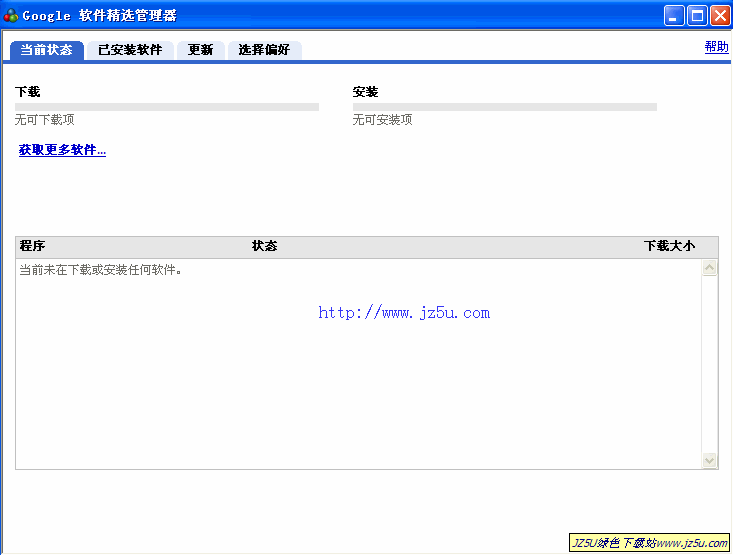Click the 下载大小 column header
This screenshot has width=733, height=555.
click(x=669, y=246)
